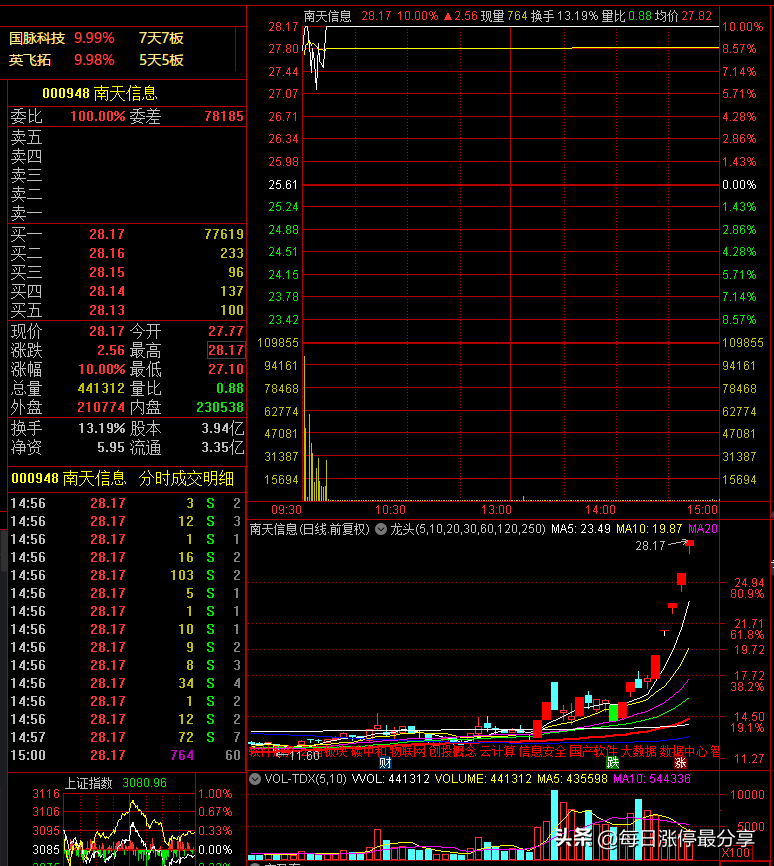Screen dimensions: 774x866
Task: Click the 13:00 time axis label
Action: [x=496, y=510]
